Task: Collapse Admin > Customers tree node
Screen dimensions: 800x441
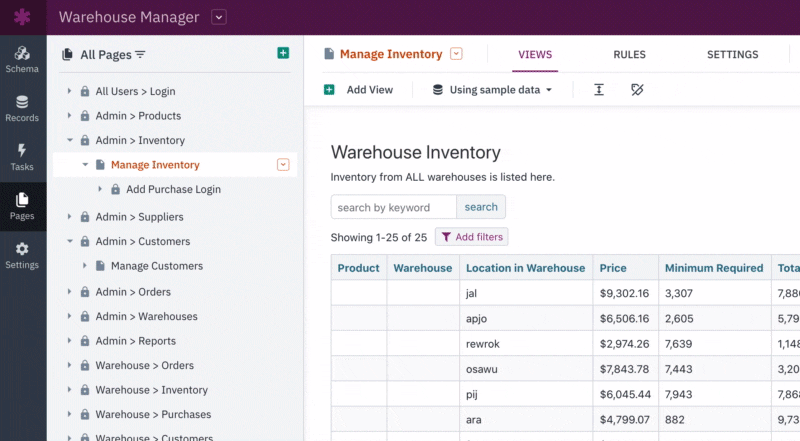Action: [x=69, y=241]
